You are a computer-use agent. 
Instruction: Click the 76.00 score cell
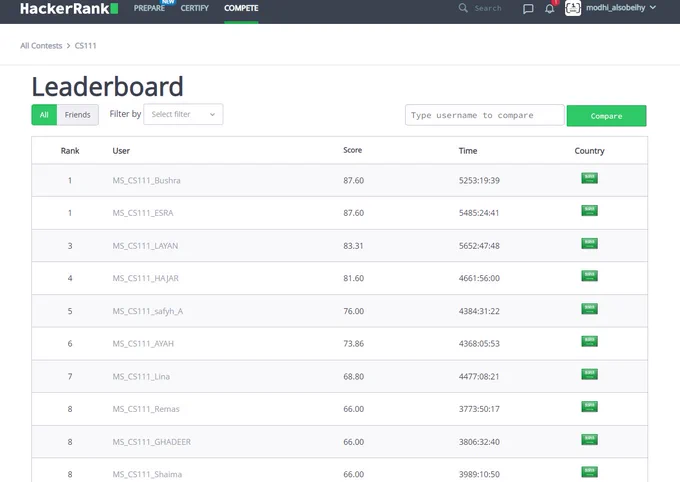(353, 311)
